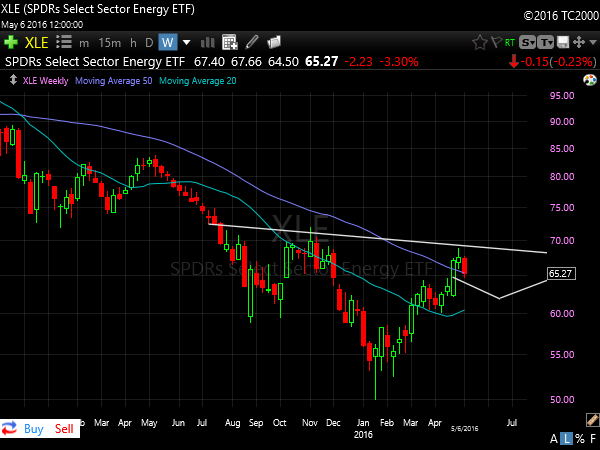Click the 67.40 open price value

click(x=209, y=62)
